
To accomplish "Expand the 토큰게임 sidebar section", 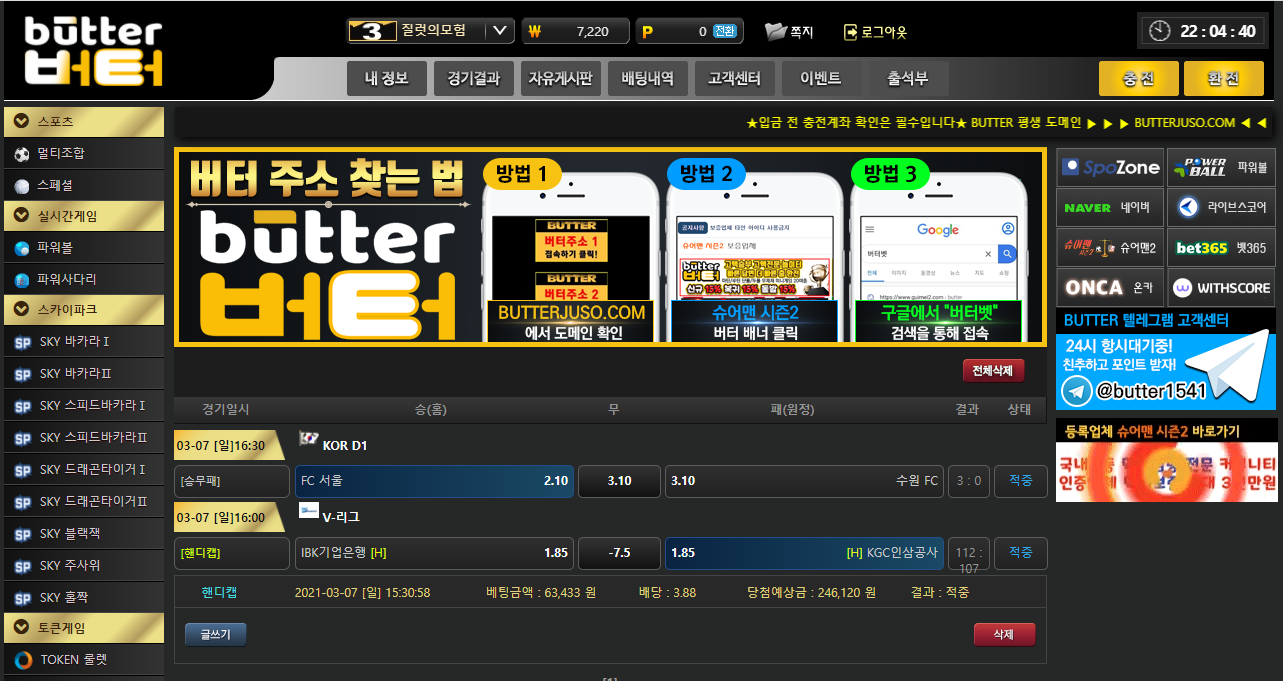I will tap(20, 628).
